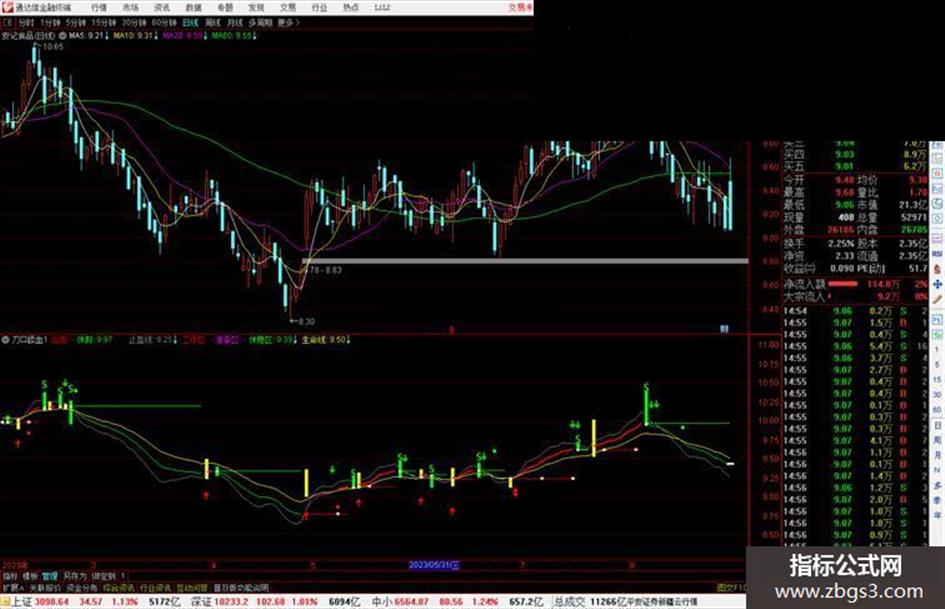945x609 pixels.
Task: Select the 月 period shortcut in right sidebar
Action: click(937, 455)
